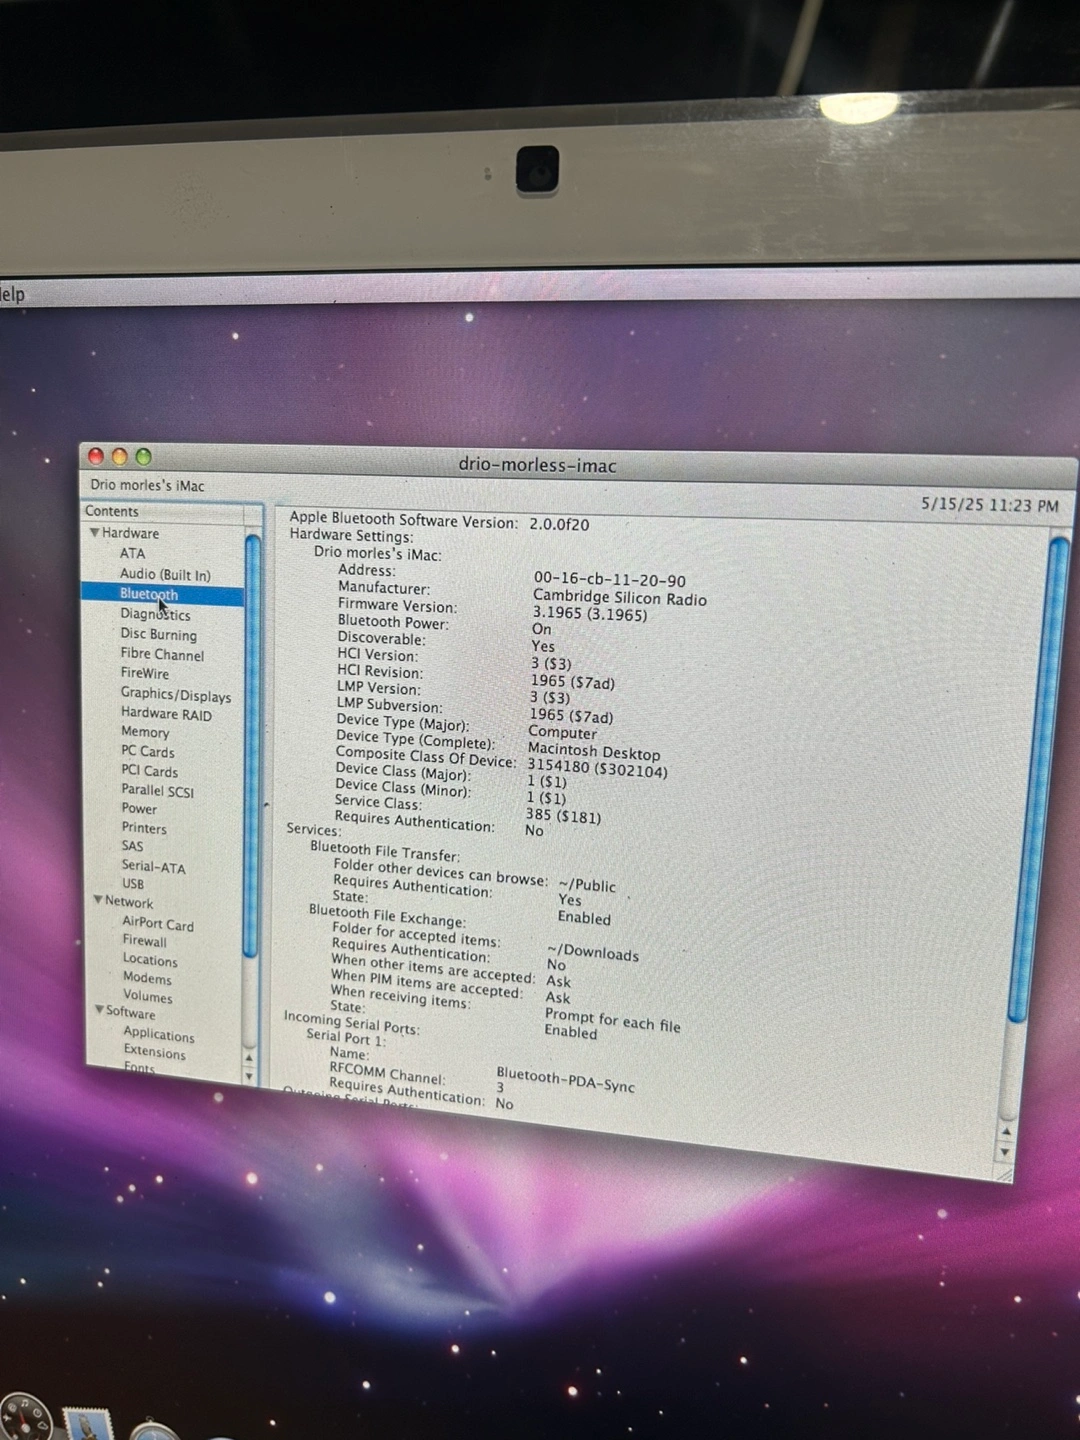Screen dimensions: 1080x1440
Task: Click the green zoom button in title bar
Action: pyautogui.click(x=143, y=457)
